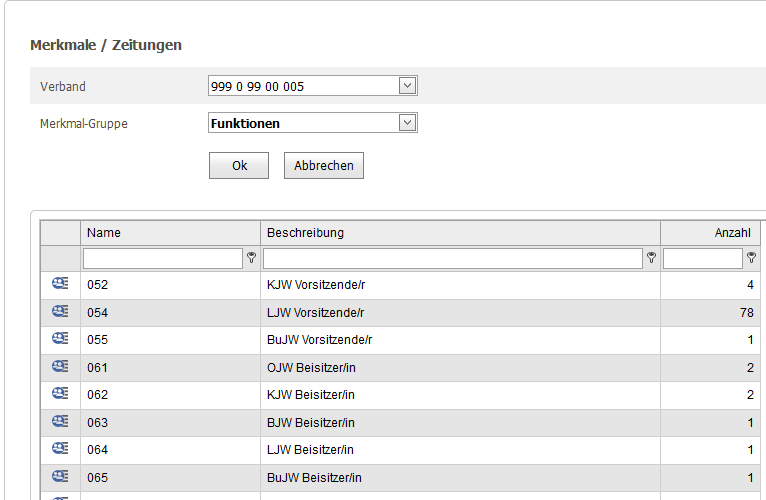Image resolution: width=766 pixels, height=500 pixels.
Task: Sort by the Name column header
Action: pos(104,233)
